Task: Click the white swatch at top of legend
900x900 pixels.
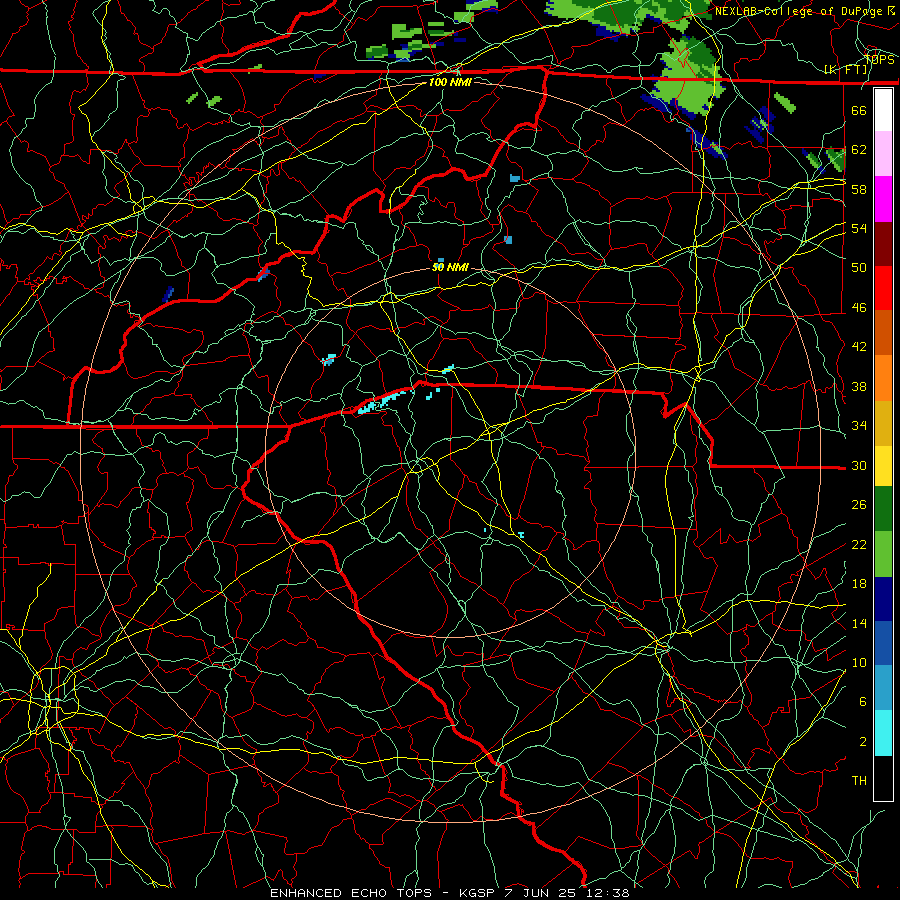Action: click(883, 110)
